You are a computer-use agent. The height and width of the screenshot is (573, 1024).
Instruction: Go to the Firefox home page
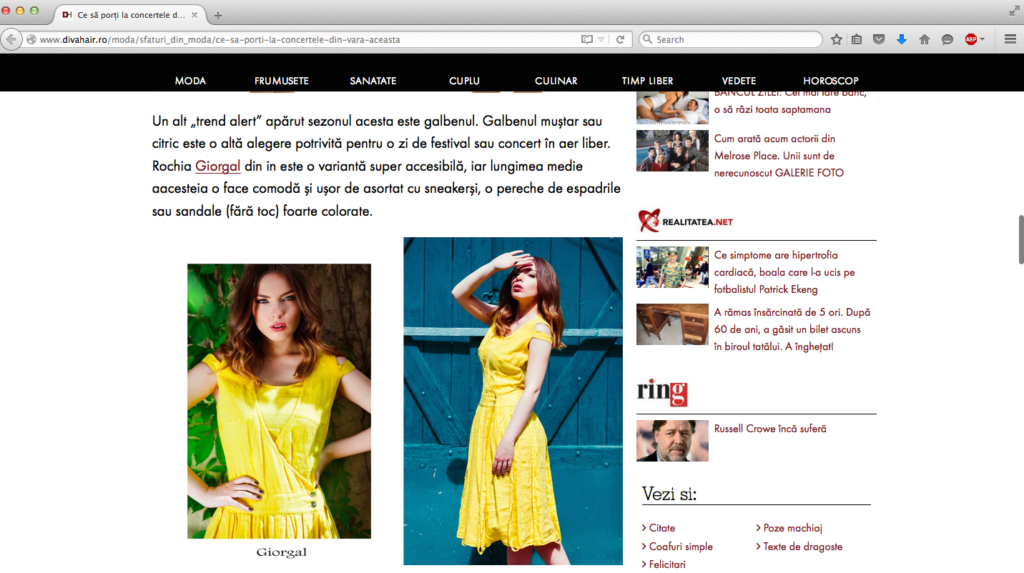924,39
